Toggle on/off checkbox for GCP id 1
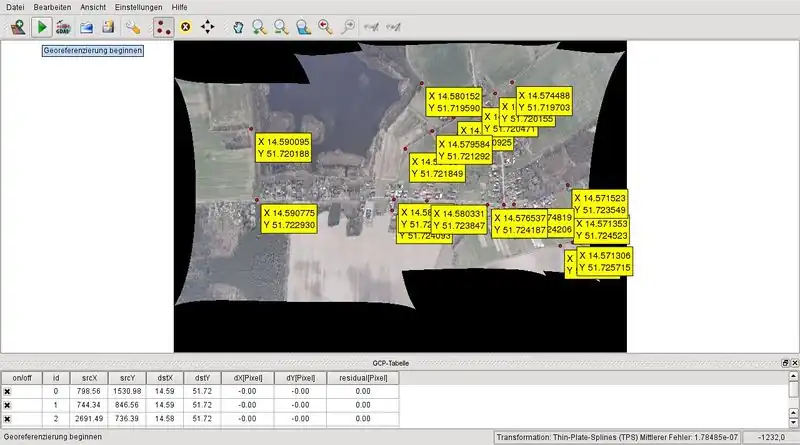The width and height of the screenshot is (800, 445). (8, 404)
